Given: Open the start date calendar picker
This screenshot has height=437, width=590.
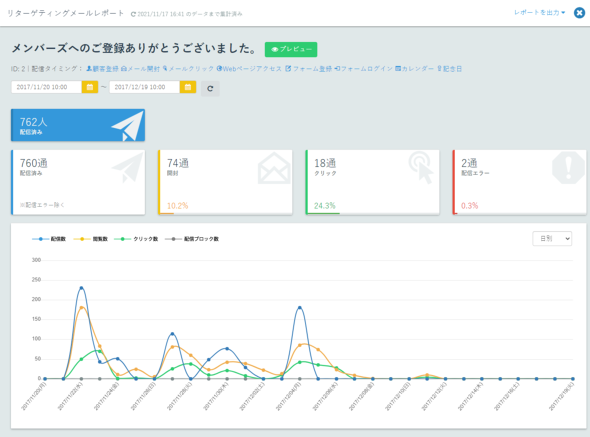Looking at the screenshot, I should pyautogui.click(x=90, y=87).
